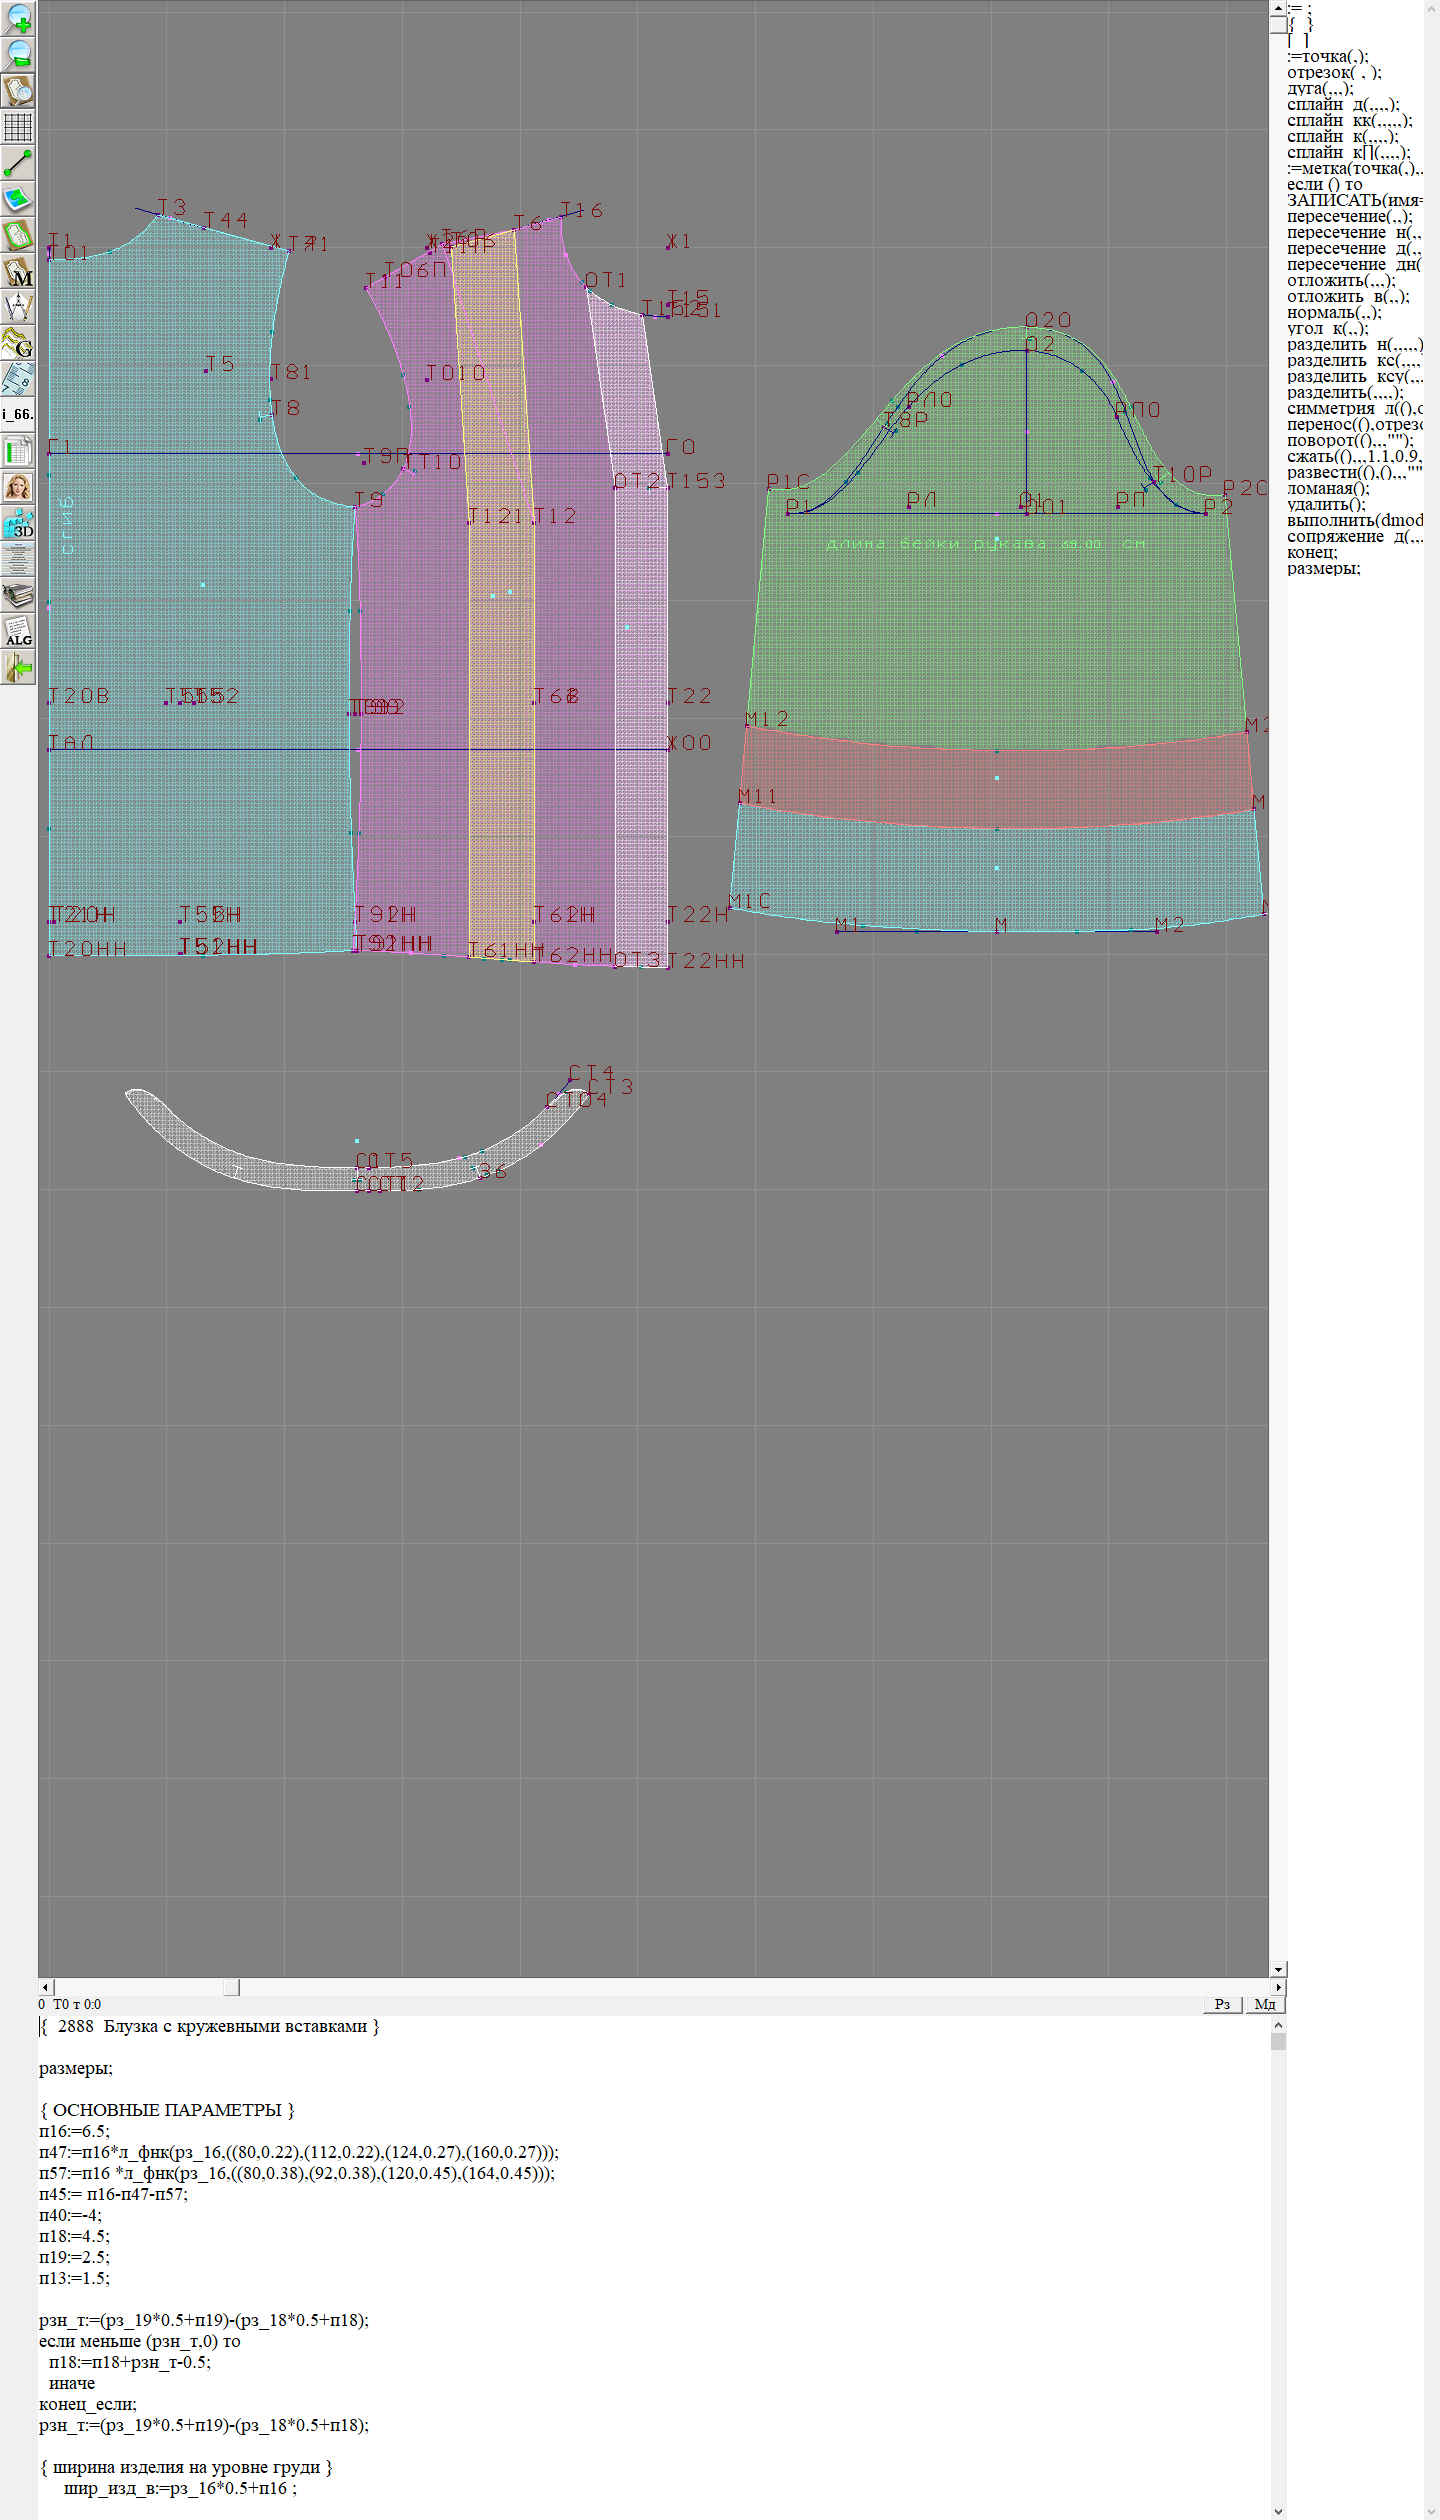
Task: Click the green-outlined pattern pieces icon
Action: 18,234
